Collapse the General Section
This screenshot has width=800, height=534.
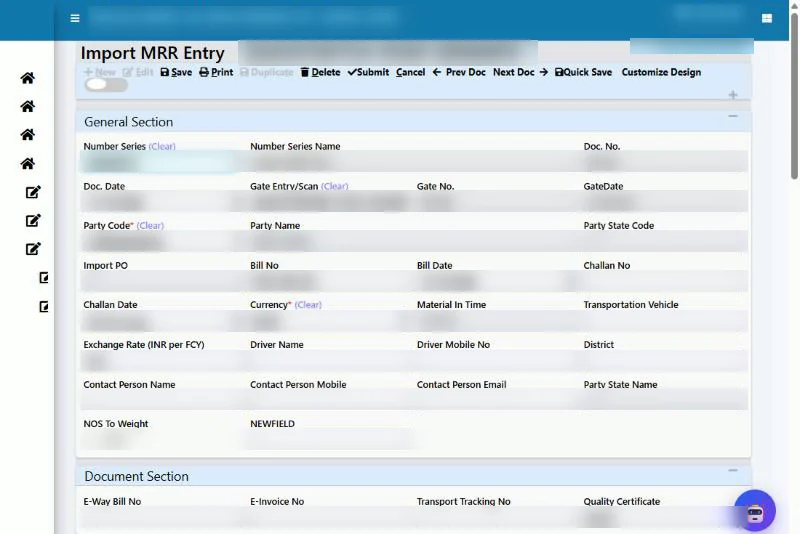pos(733,117)
